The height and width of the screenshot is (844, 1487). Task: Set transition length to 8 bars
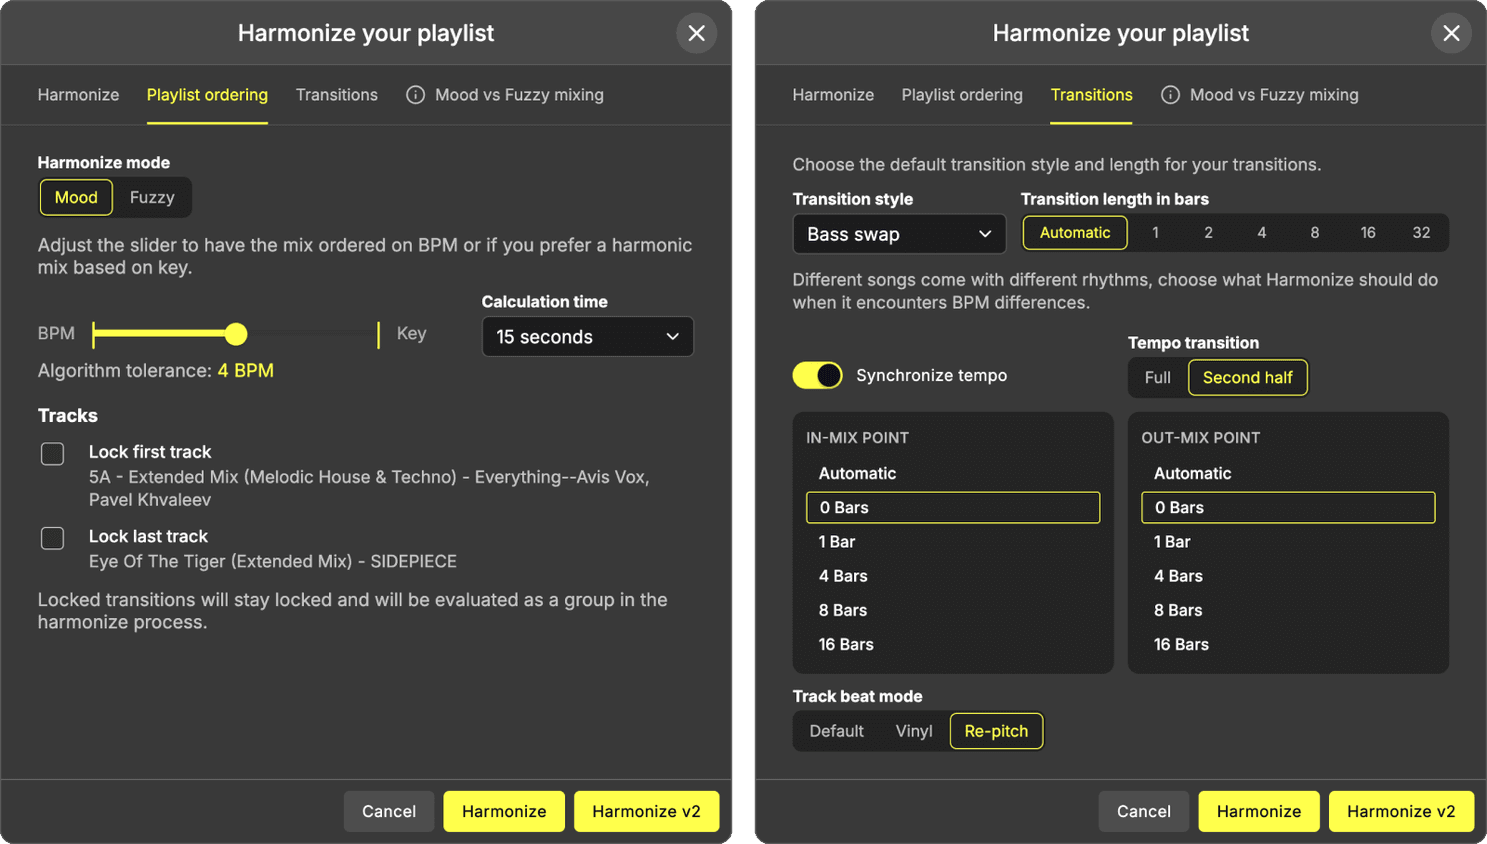[x=1314, y=232]
